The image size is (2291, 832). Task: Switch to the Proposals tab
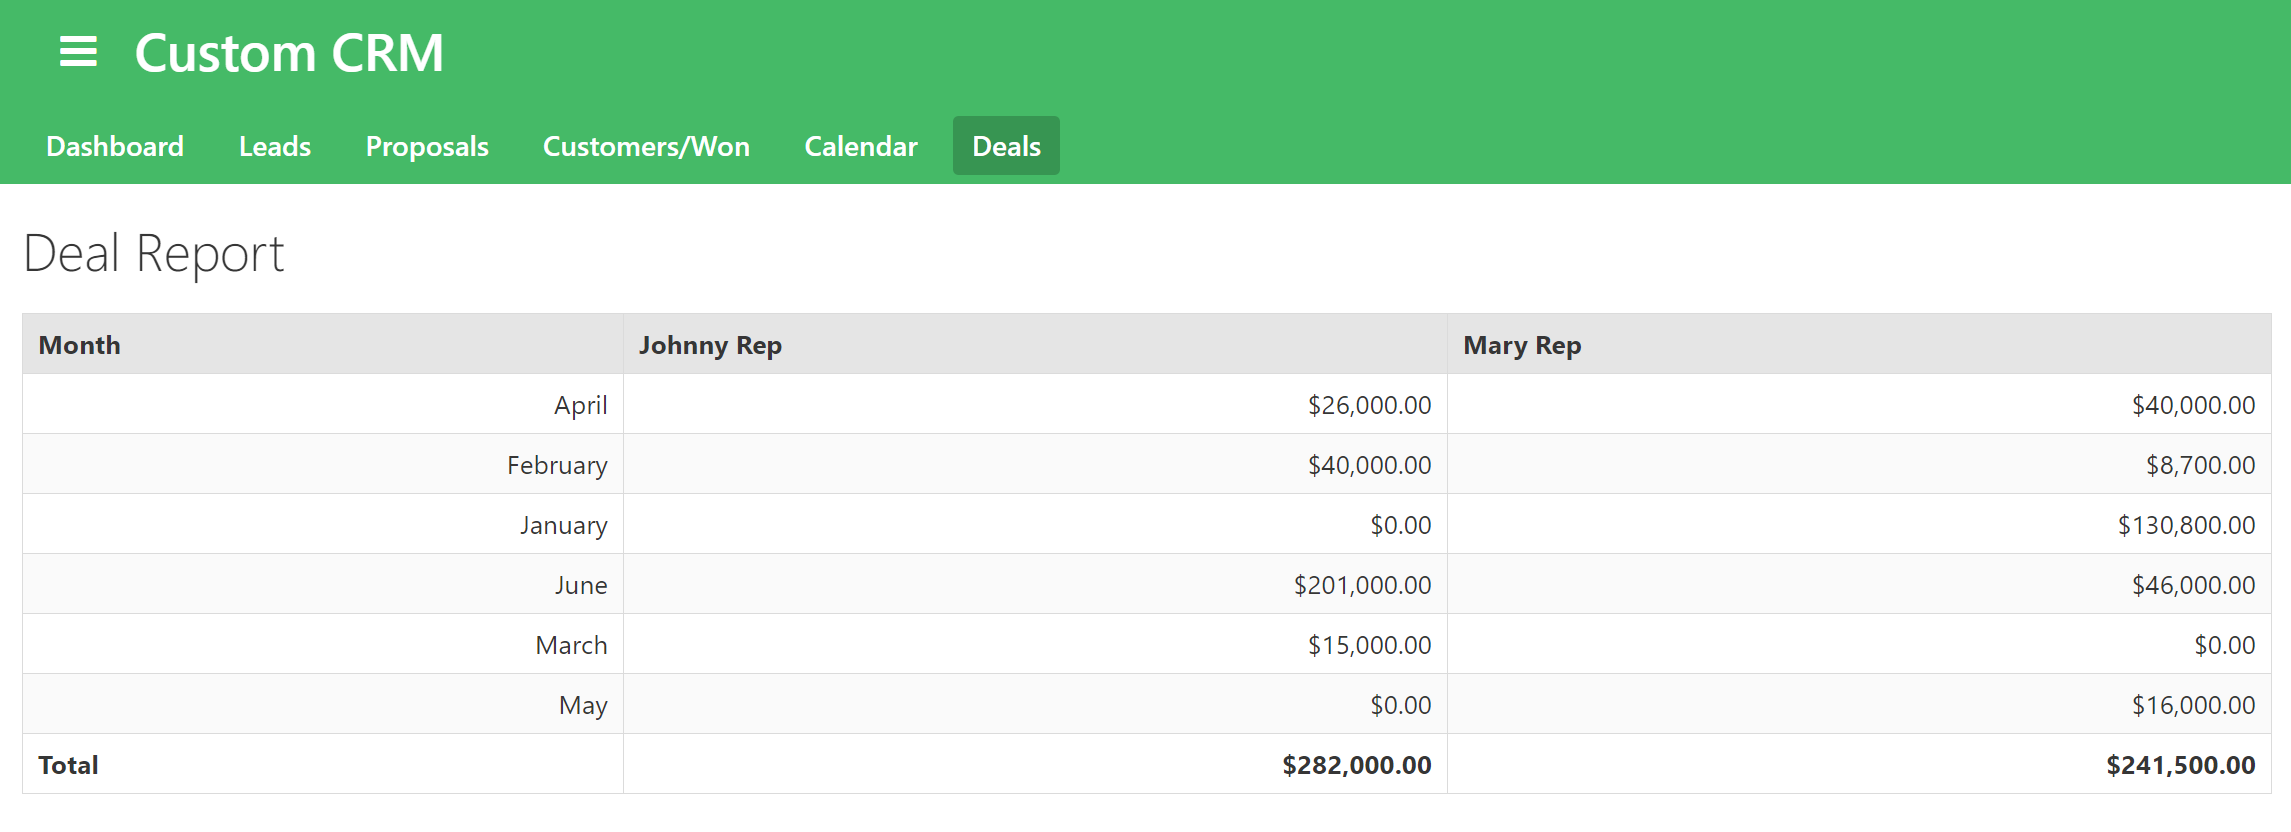point(427,146)
